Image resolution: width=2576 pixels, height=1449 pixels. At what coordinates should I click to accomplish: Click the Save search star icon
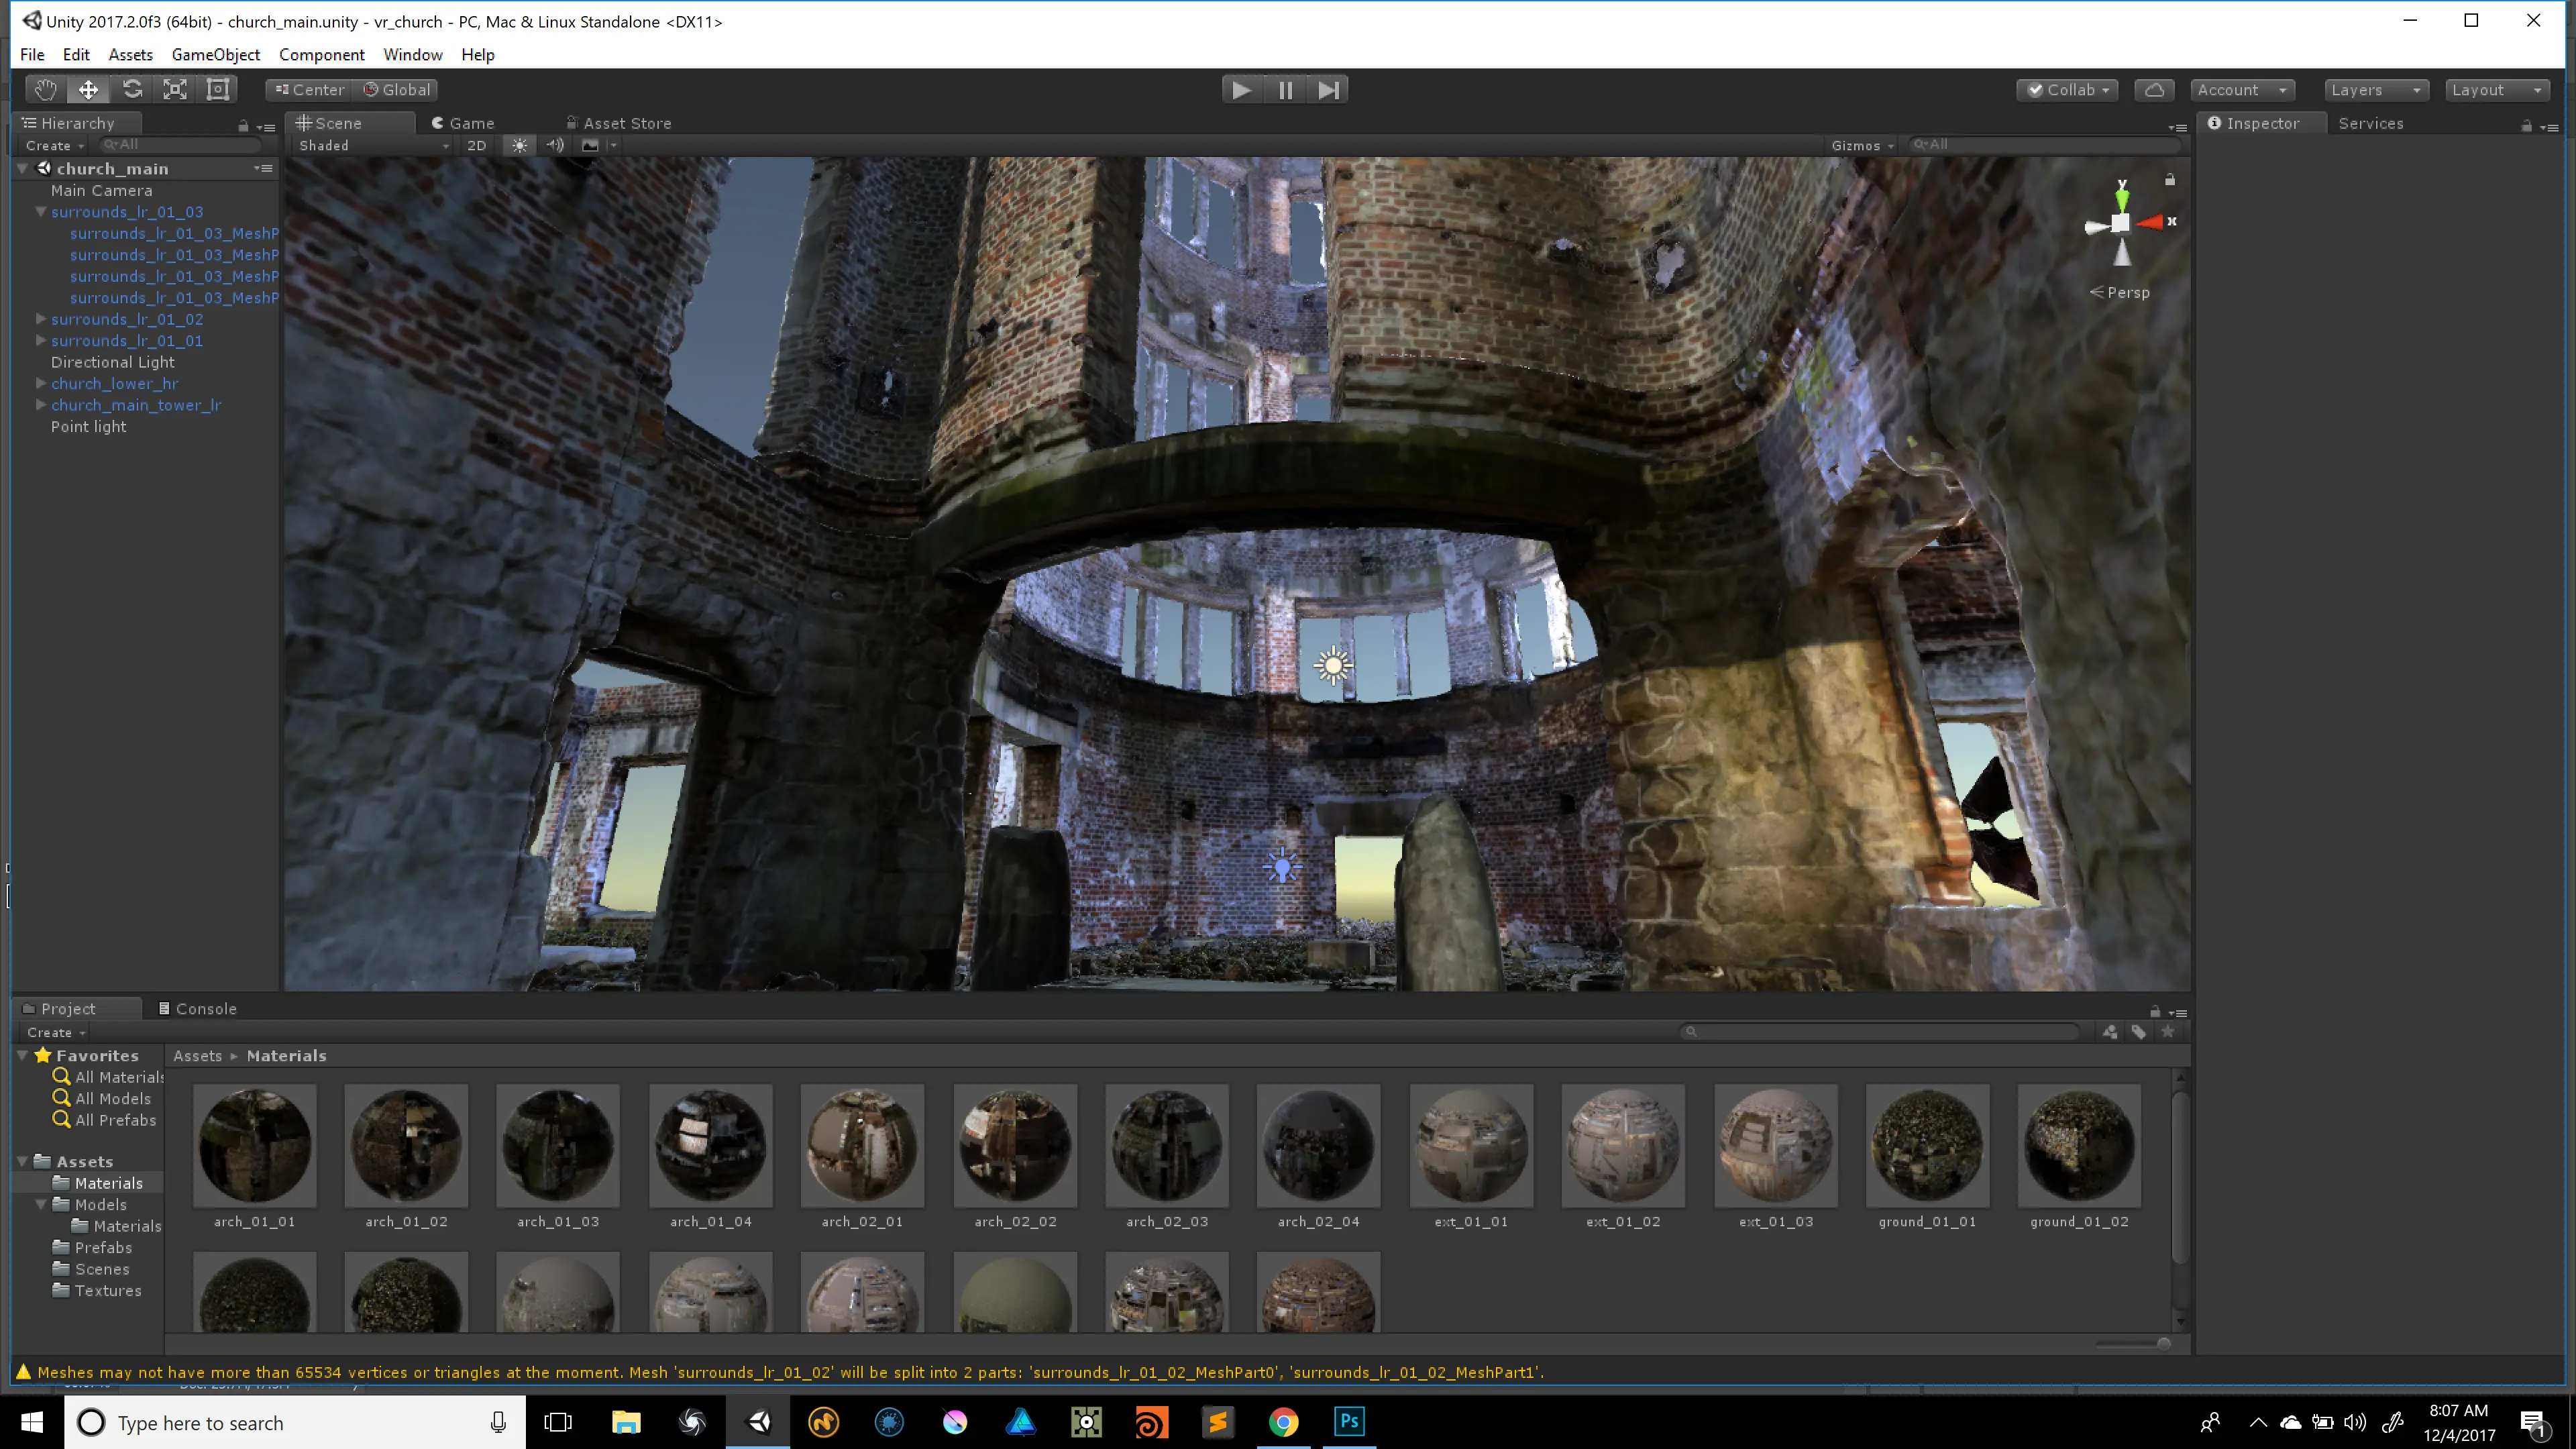coord(2167,1032)
